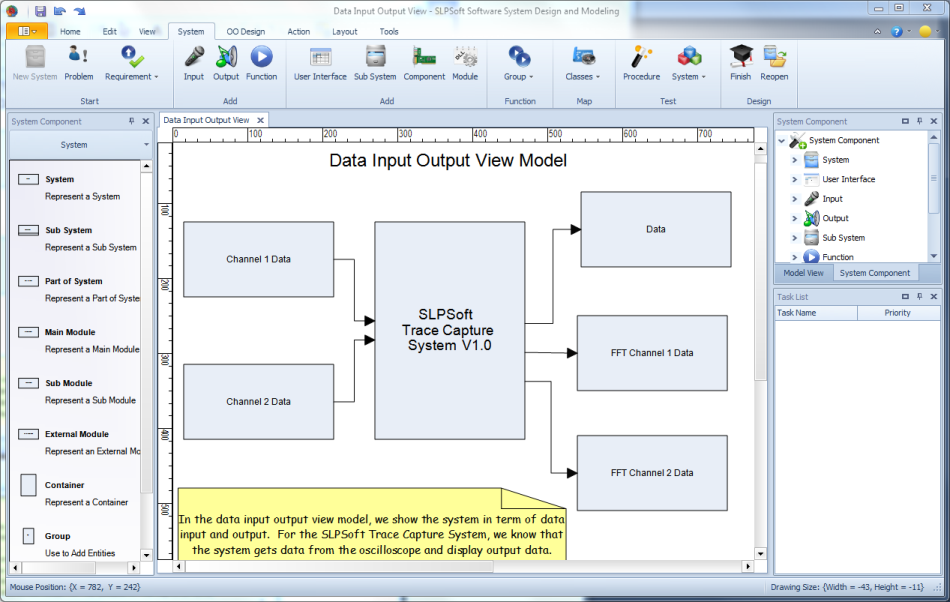Open the Tools ribbon tab
The image size is (950, 602).
pos(389,31)
